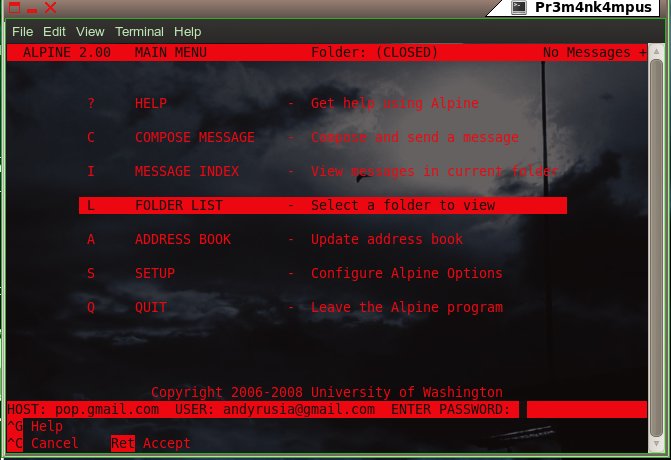
Task: Click the ? shortcut key for Help
Action: pyautogui.click(x=91, y=103)
